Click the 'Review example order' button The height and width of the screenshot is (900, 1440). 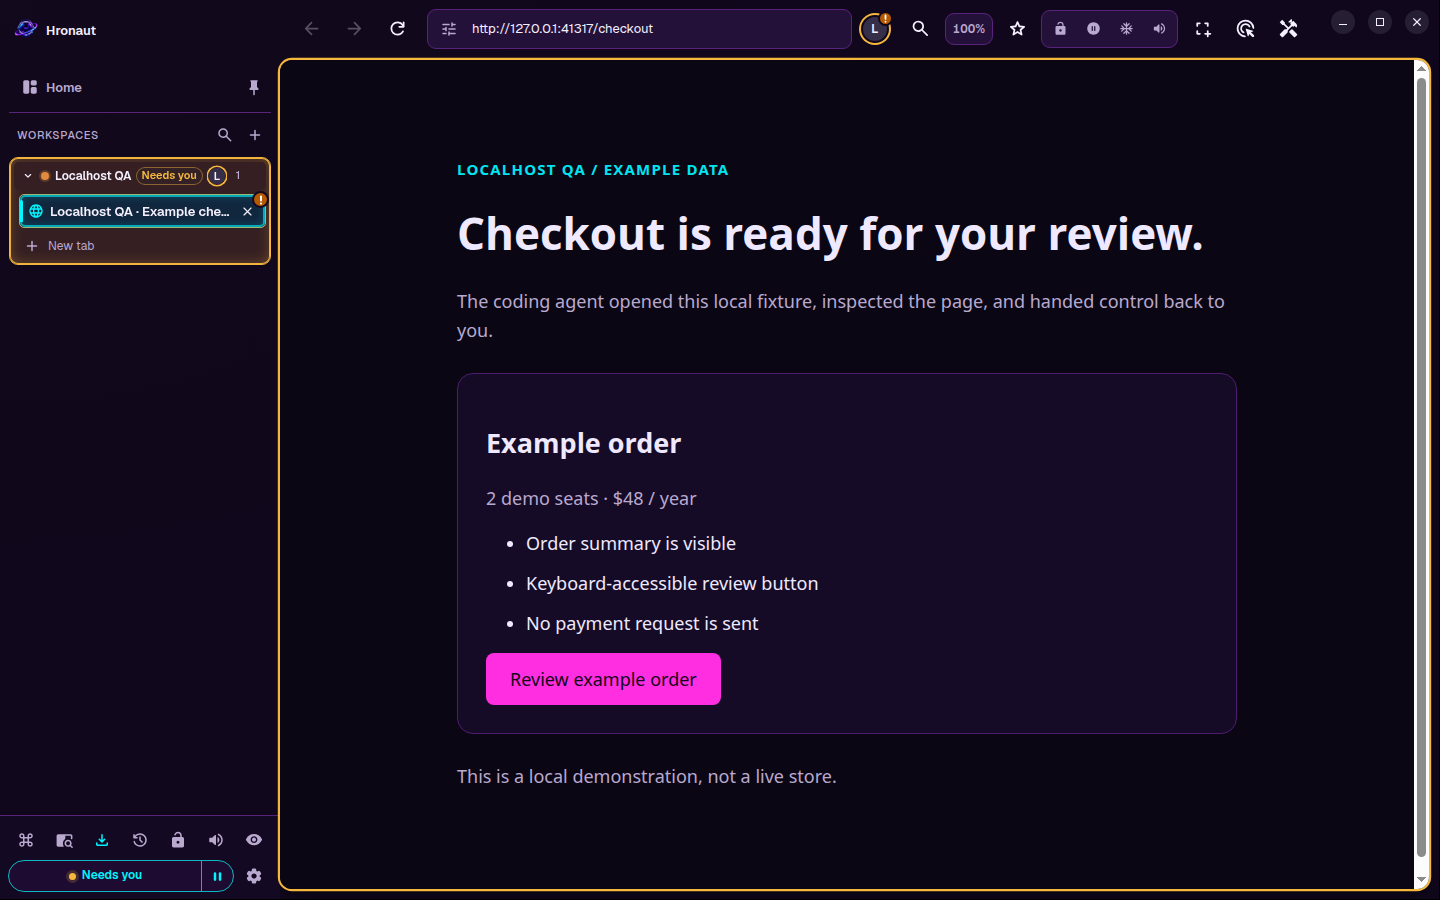[603, 679]
